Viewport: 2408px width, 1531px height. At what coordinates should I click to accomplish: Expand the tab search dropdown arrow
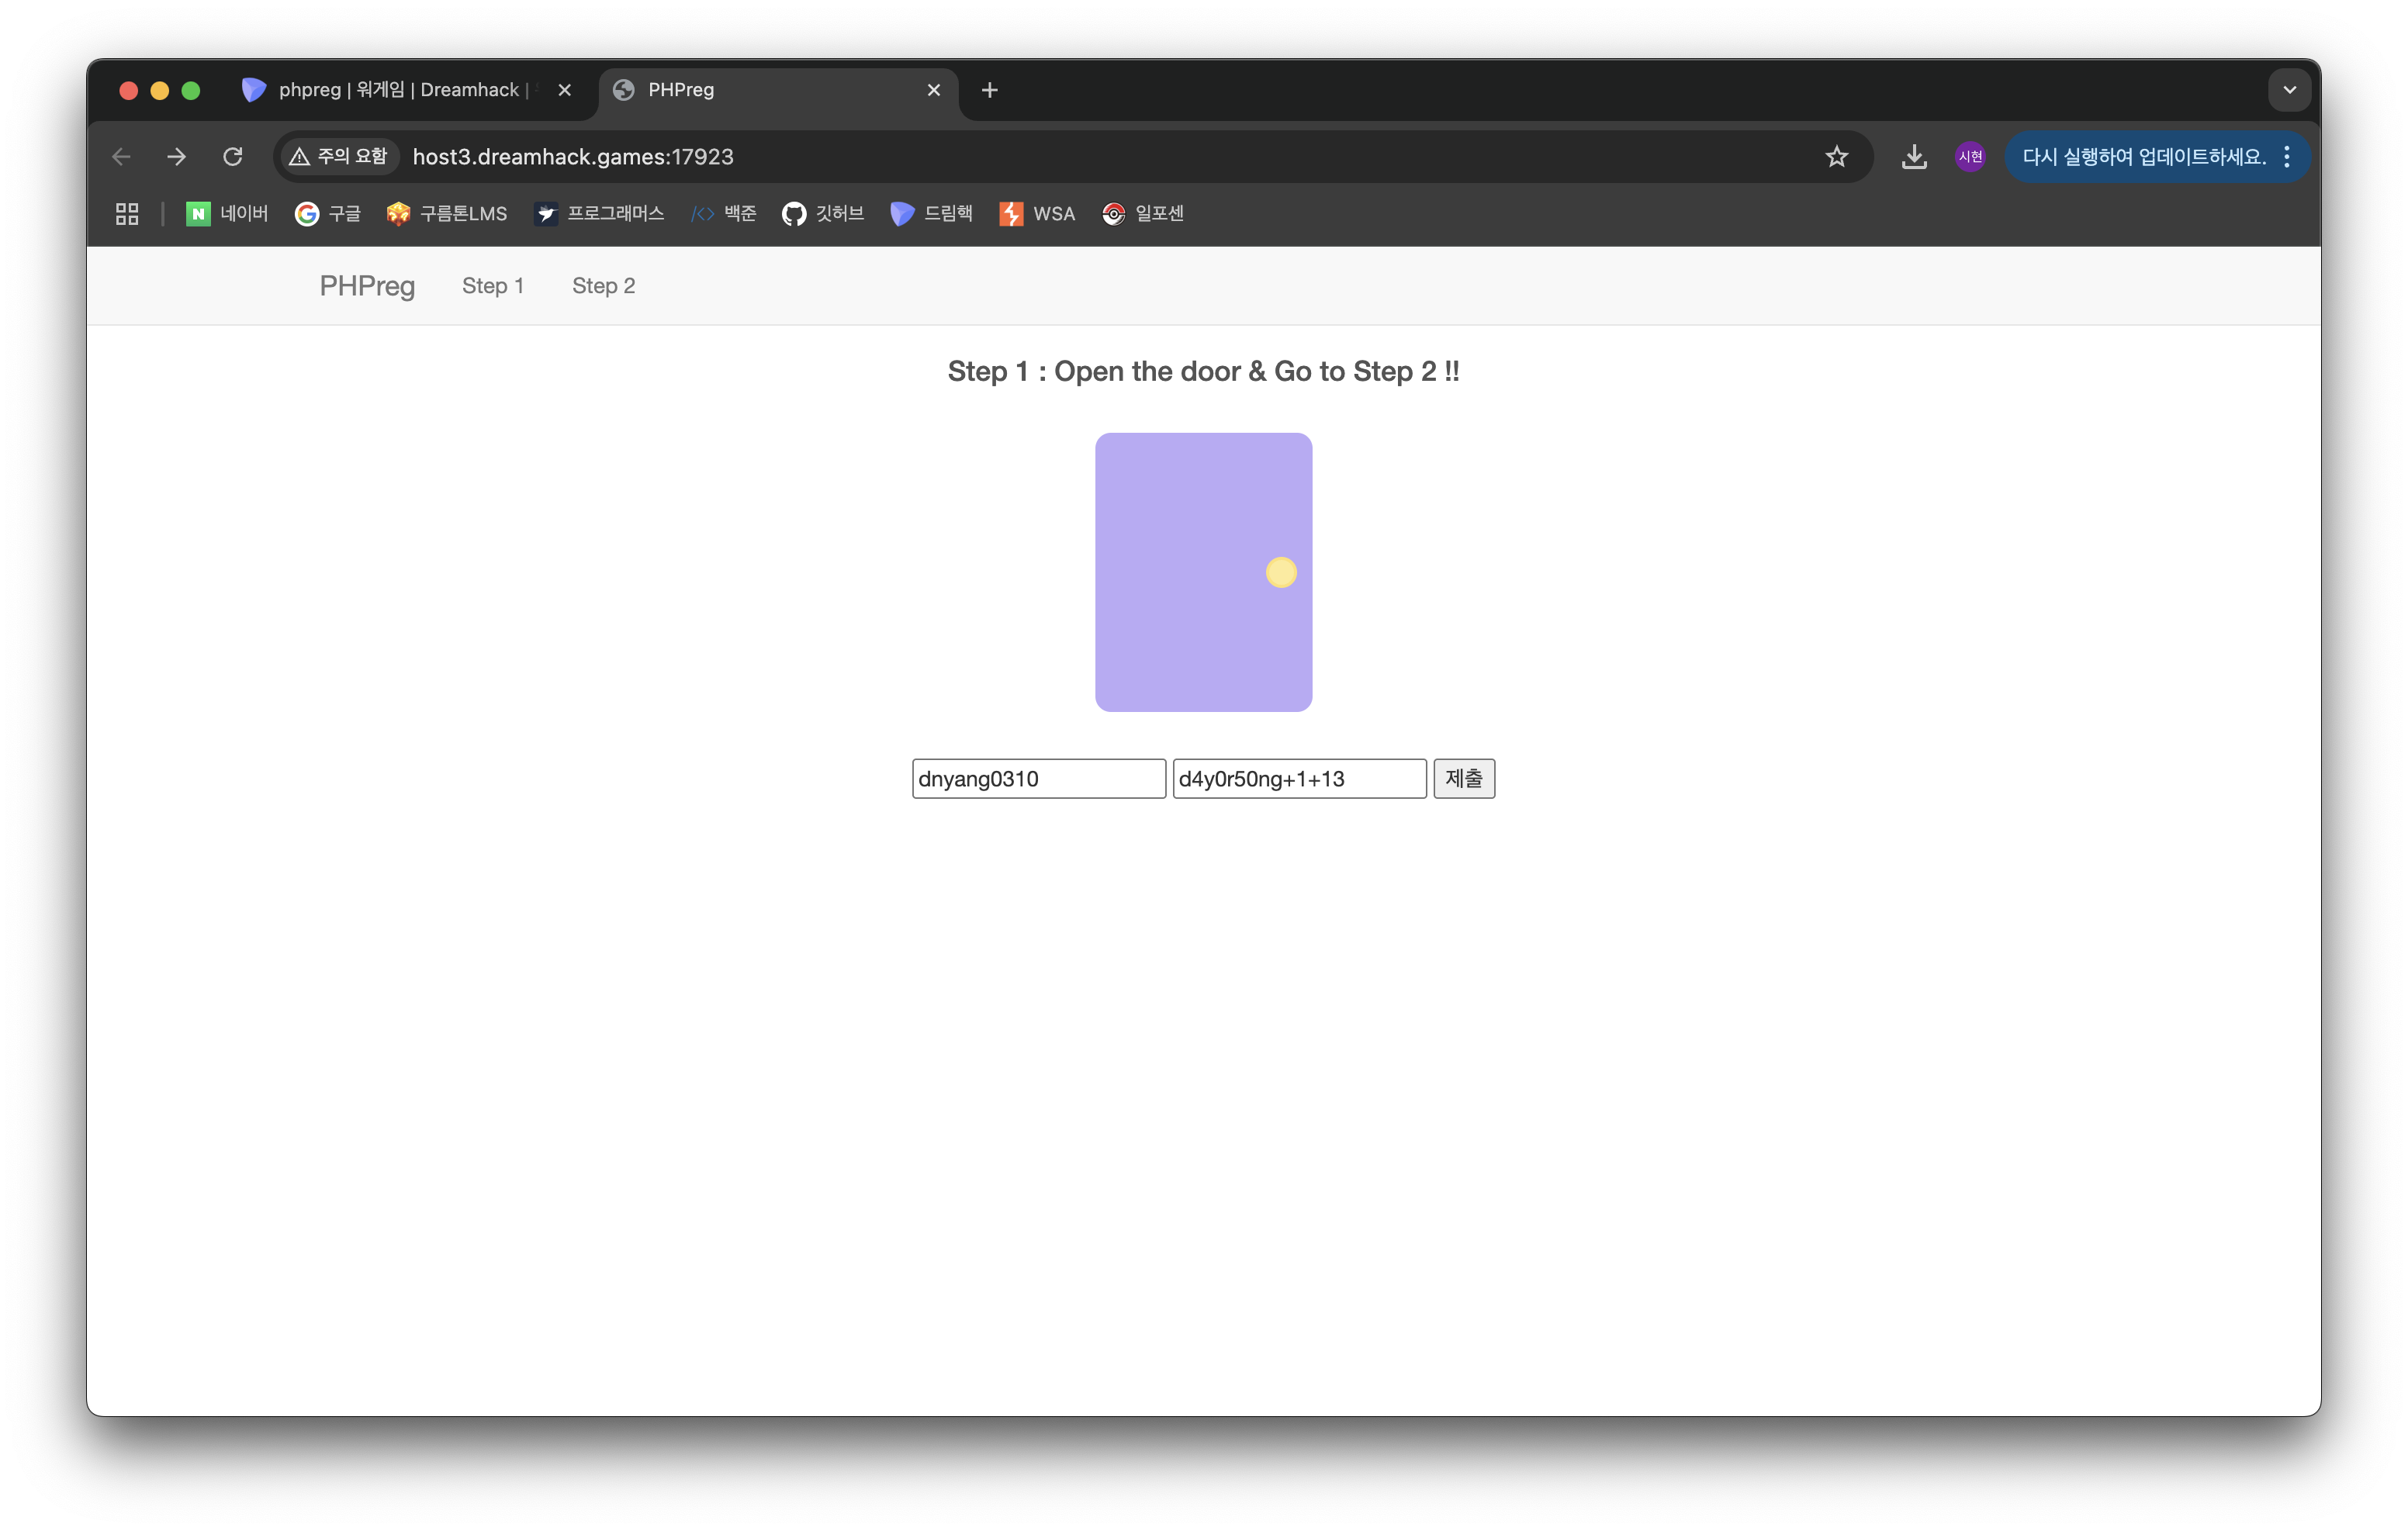tap(2289, 90)
